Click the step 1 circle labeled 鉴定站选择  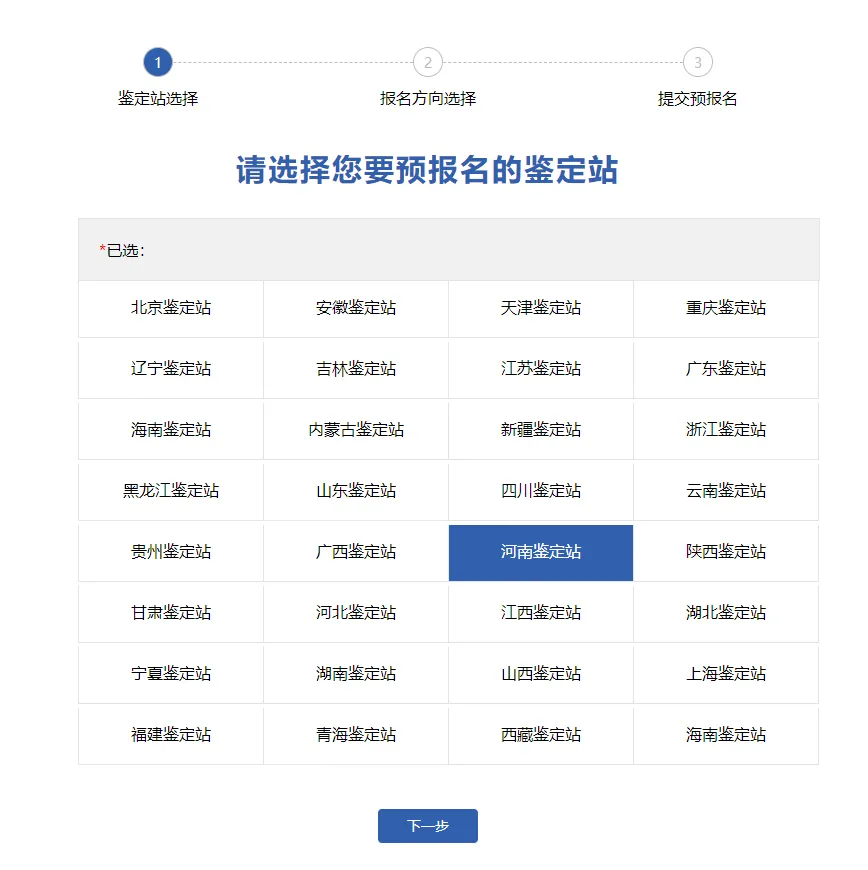tap(158, 62)
